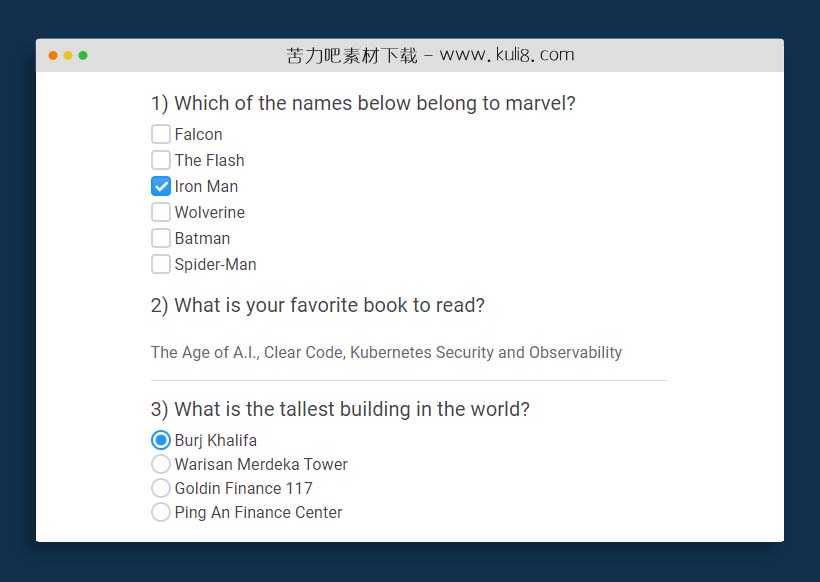
Task: Uncheck the Iron Man checkbox
Action: tap(160, 186)
